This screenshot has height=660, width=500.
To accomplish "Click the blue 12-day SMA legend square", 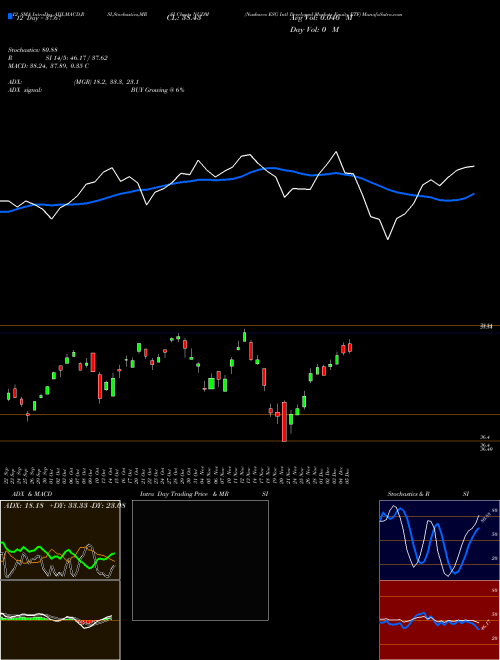I will [10, 17].
